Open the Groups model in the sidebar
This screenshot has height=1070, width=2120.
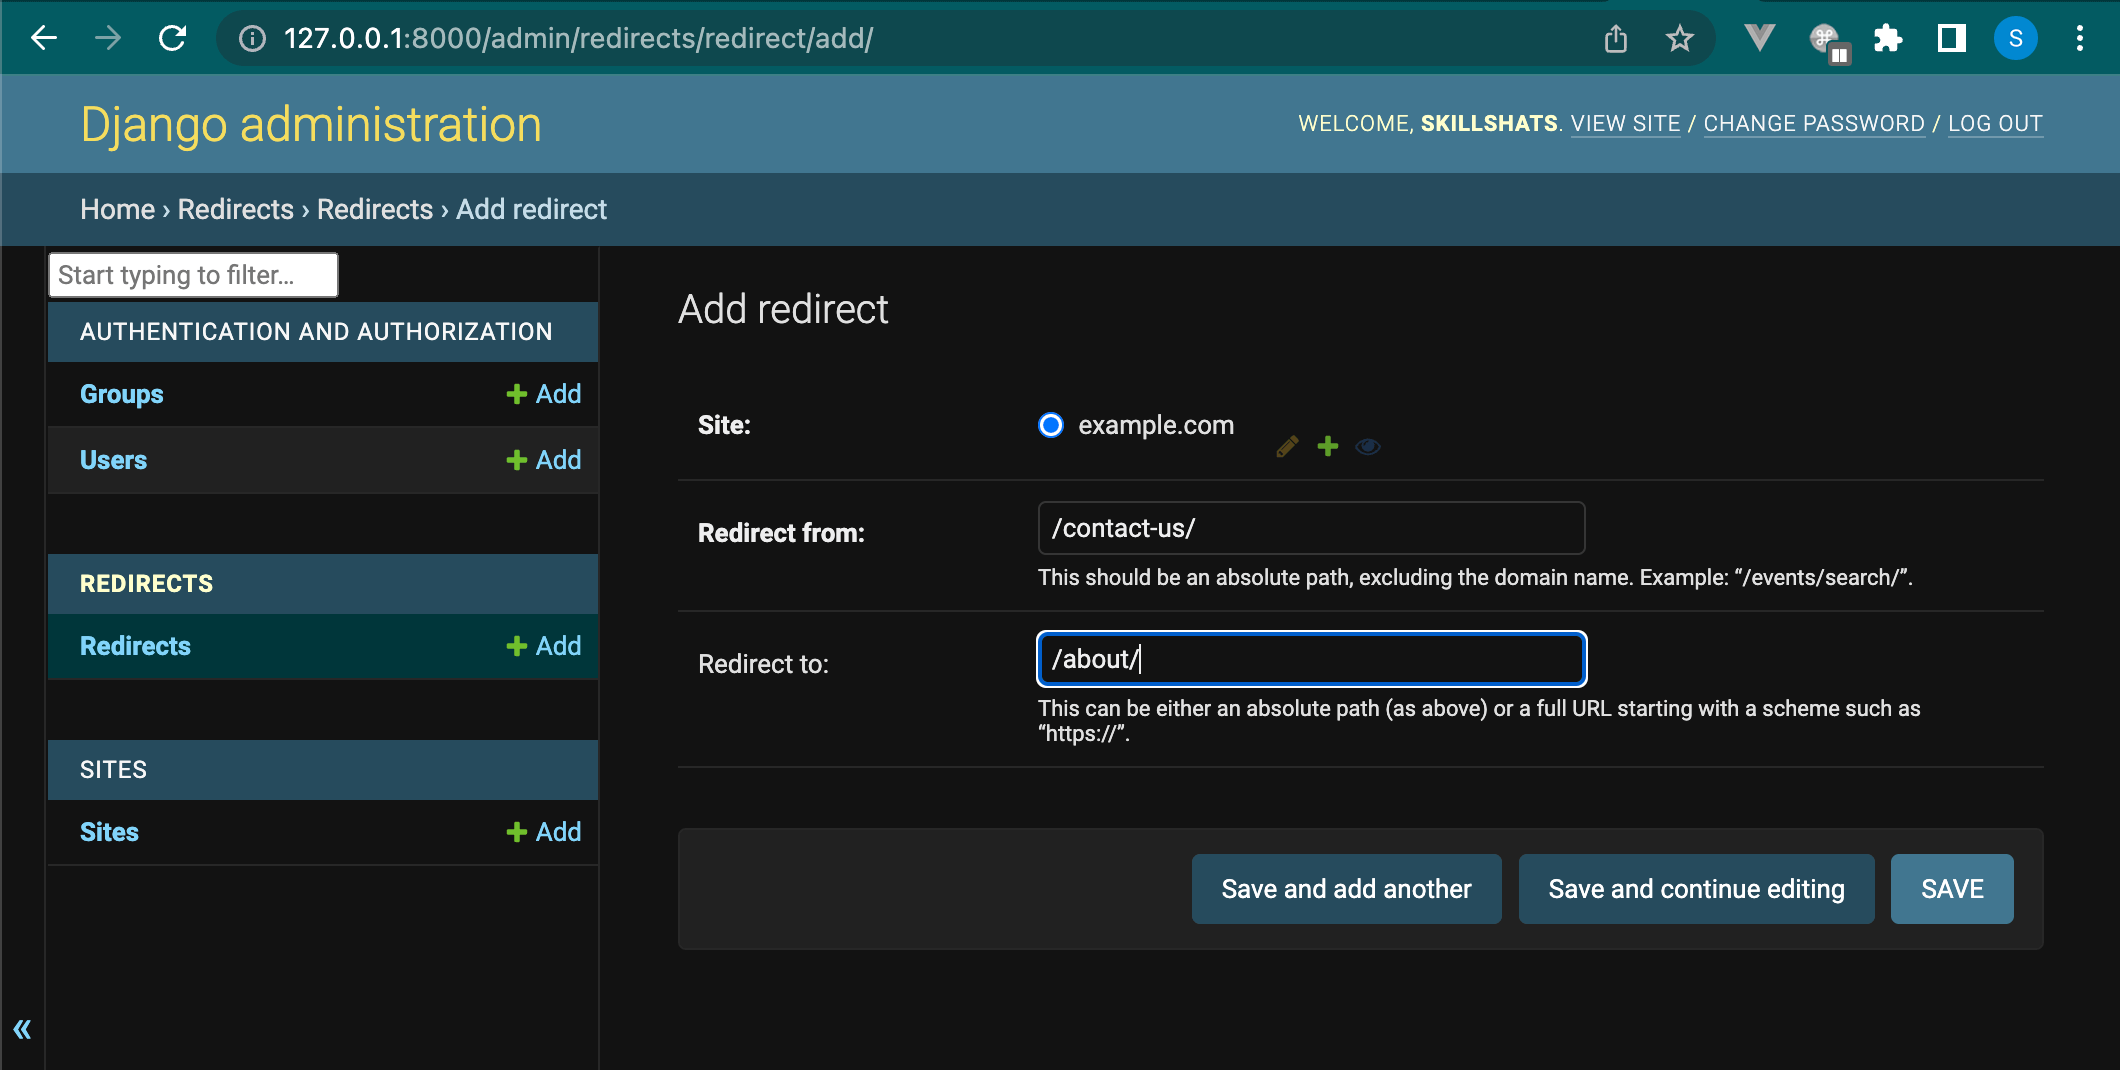[121, 394]
